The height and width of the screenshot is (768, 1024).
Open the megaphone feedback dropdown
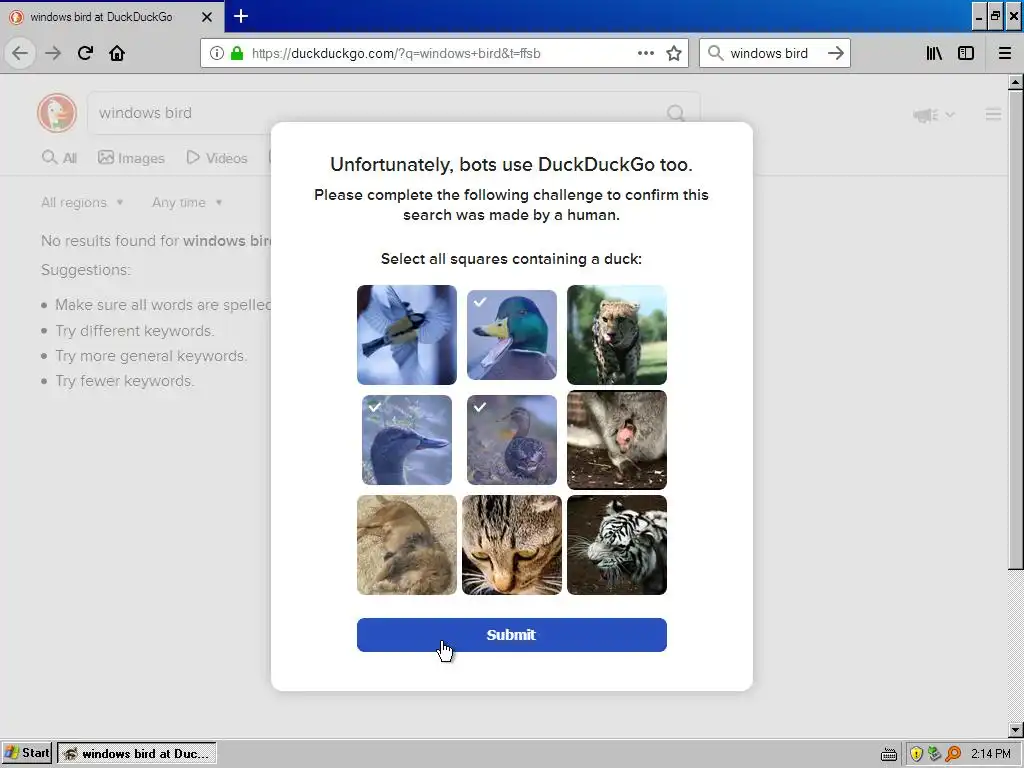tap(934, 115)
